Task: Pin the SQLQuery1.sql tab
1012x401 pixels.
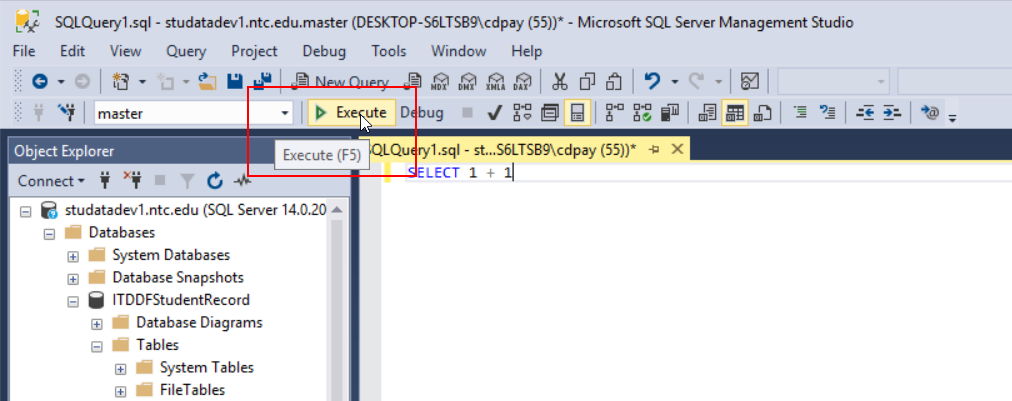Action: (654, 150)
